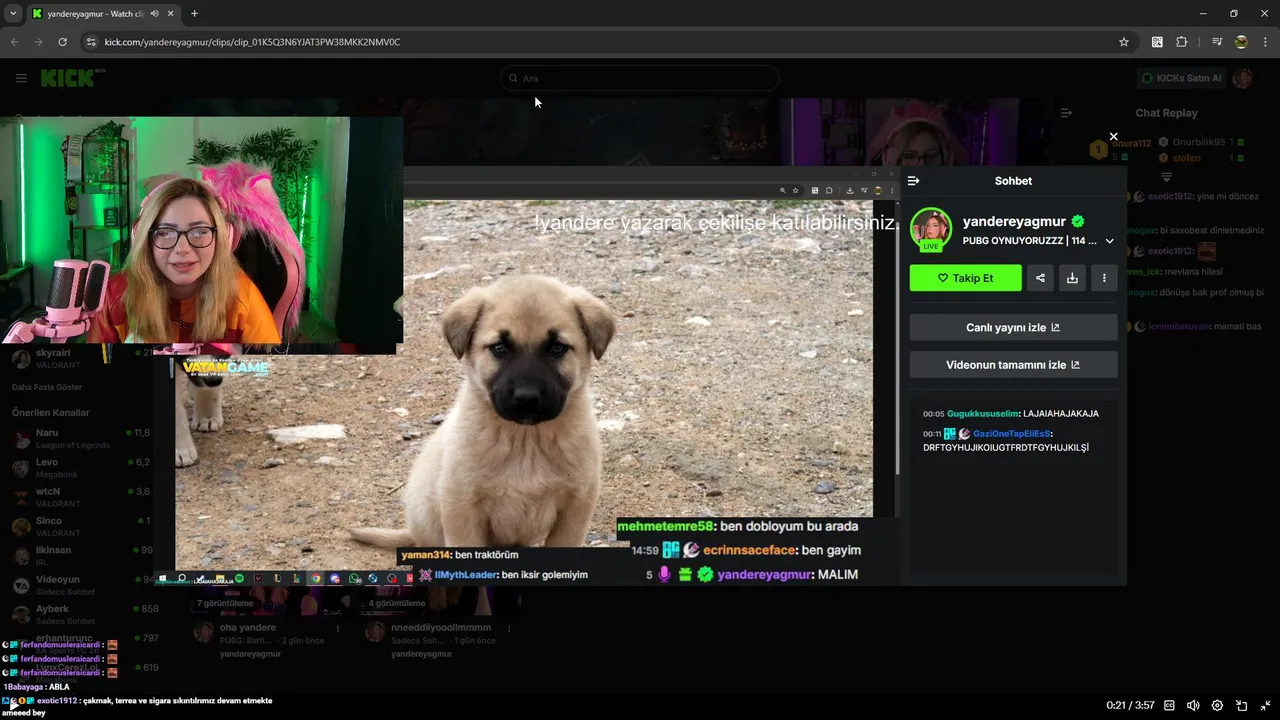Image resolution: width=1280 pixels, height=720 pixels.
Task: Click the Ara search field
Action: coord(640,78)
